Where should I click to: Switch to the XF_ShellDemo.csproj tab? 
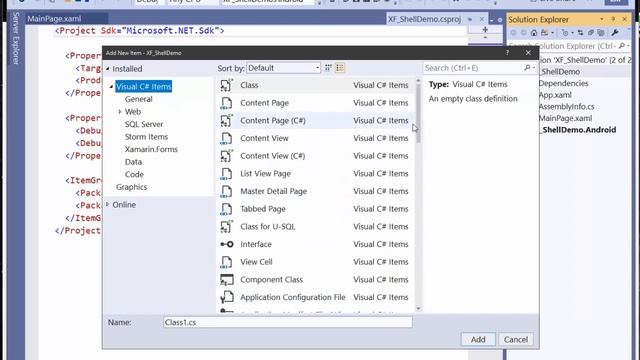(424, 19)
